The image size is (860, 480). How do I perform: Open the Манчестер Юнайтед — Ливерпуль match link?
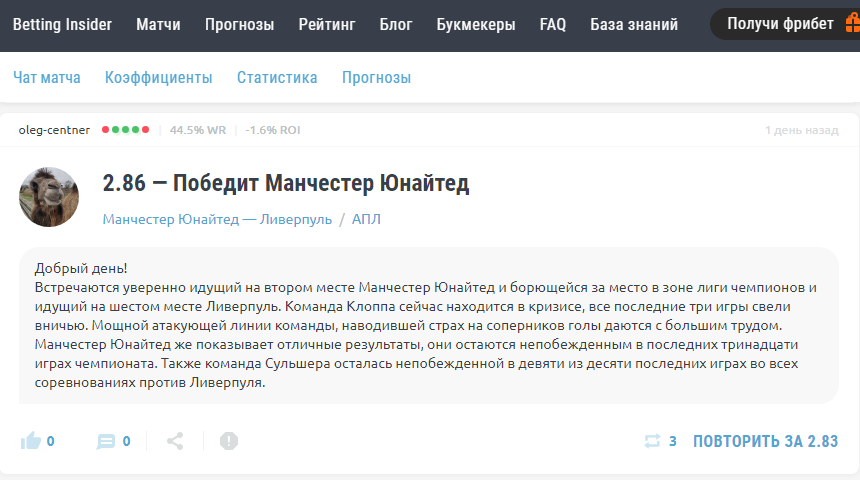pos(217,219)
